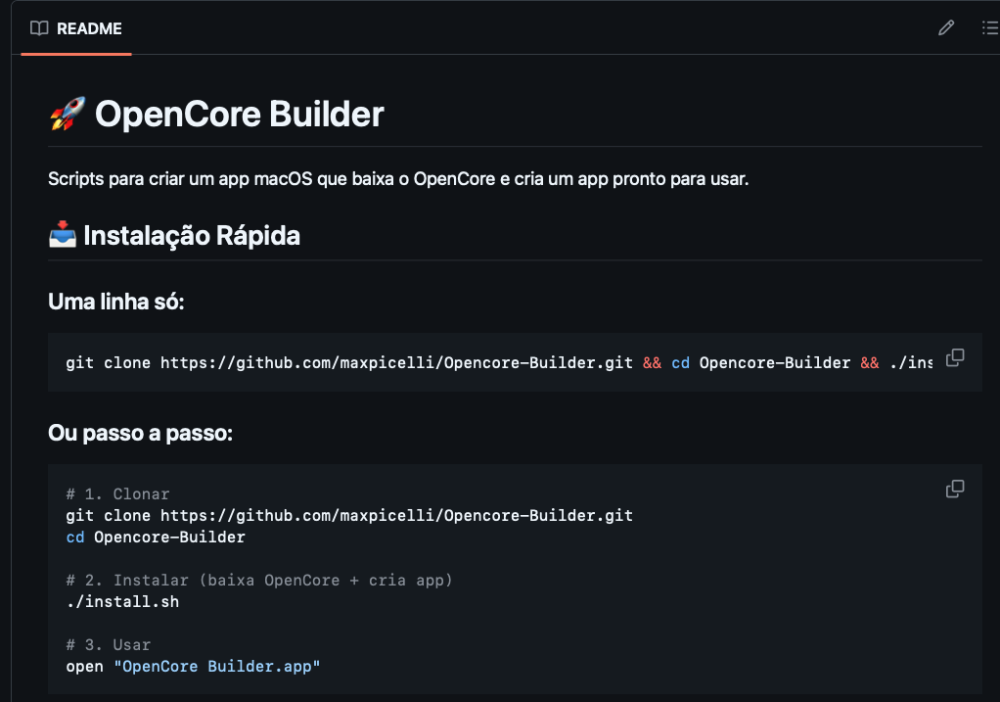Click the OpenCore Builder heading

tap(239, 115)
